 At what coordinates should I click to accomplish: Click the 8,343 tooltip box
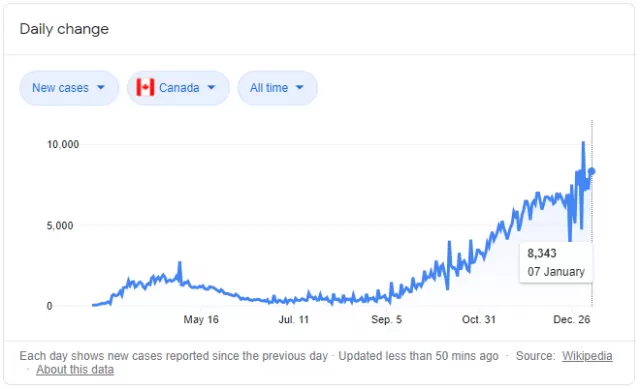pyautogui.click(x=556, y=262)
